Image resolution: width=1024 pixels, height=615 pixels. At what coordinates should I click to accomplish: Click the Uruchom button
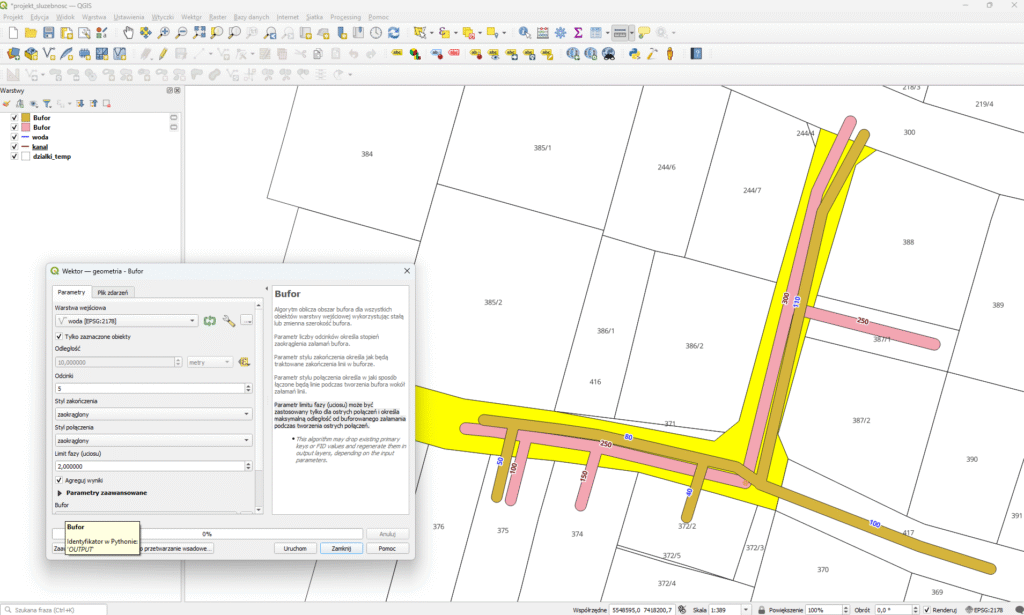pos(295,548)
